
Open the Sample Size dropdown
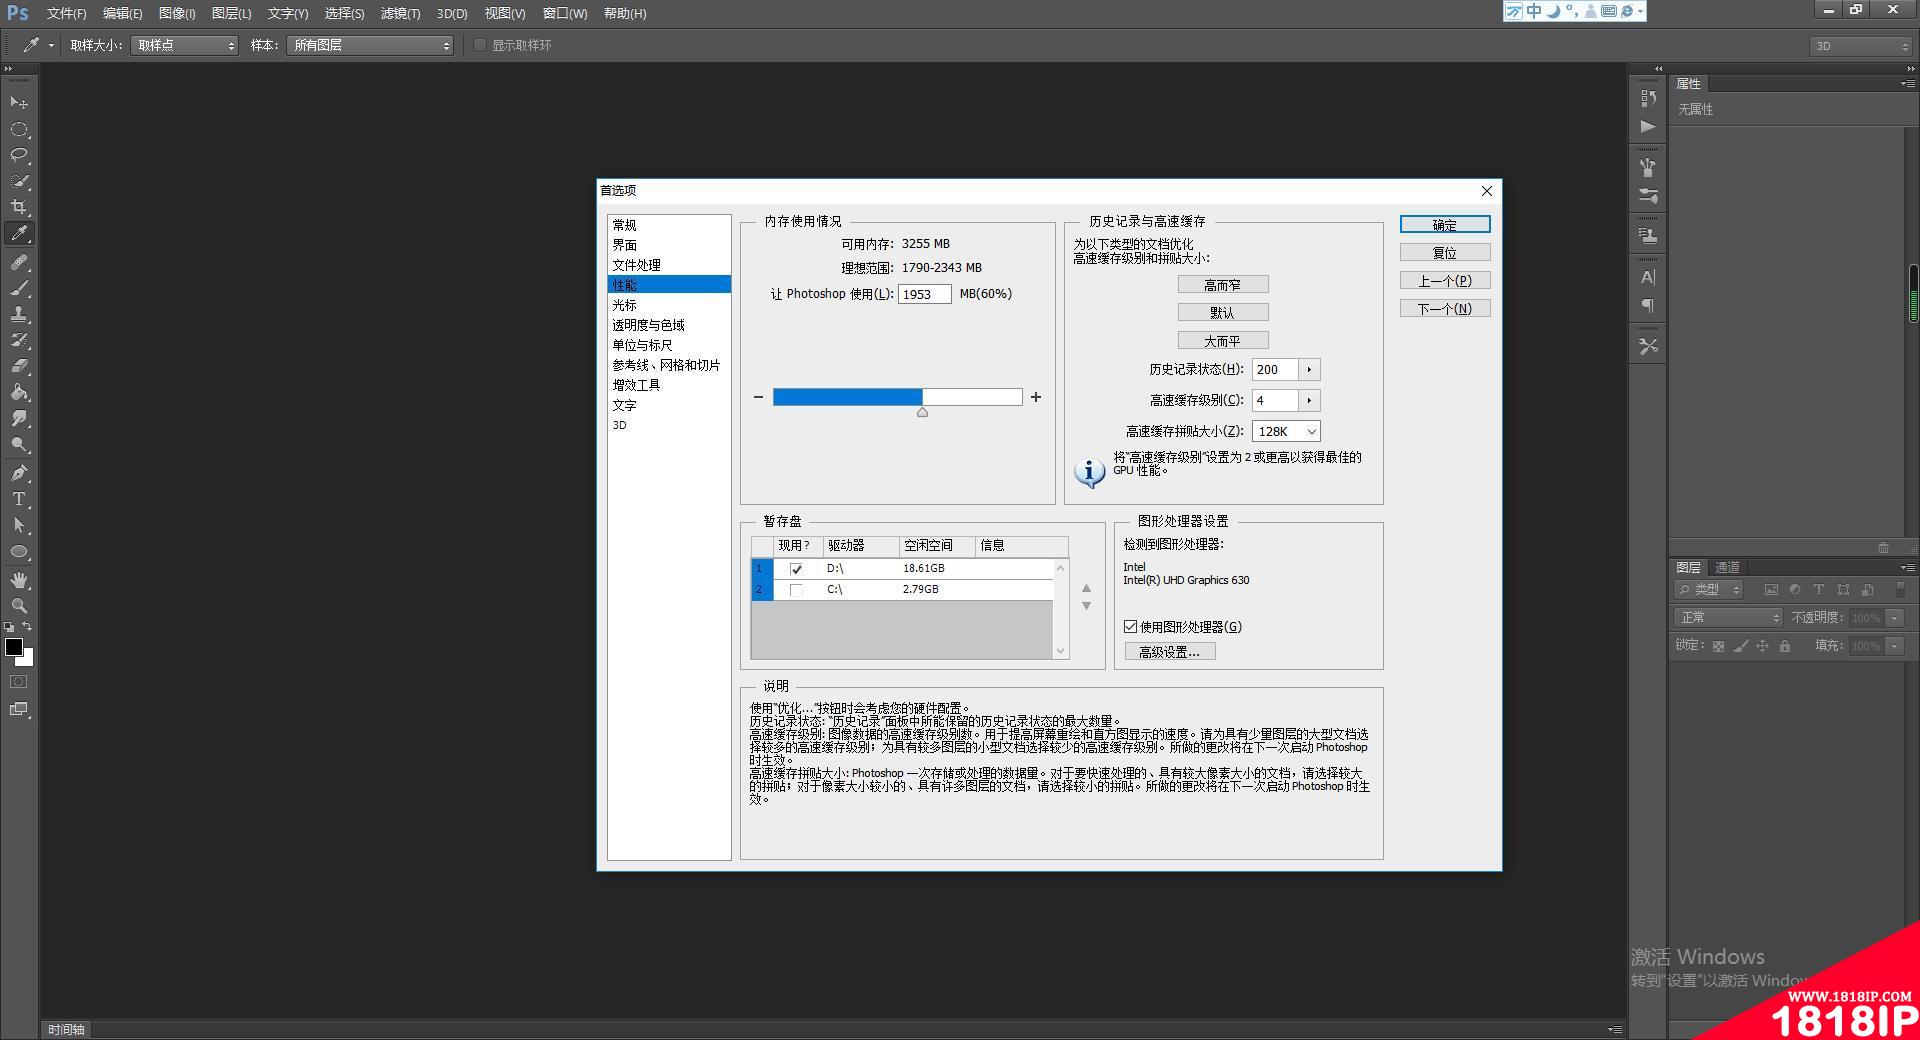coord(185,45)
